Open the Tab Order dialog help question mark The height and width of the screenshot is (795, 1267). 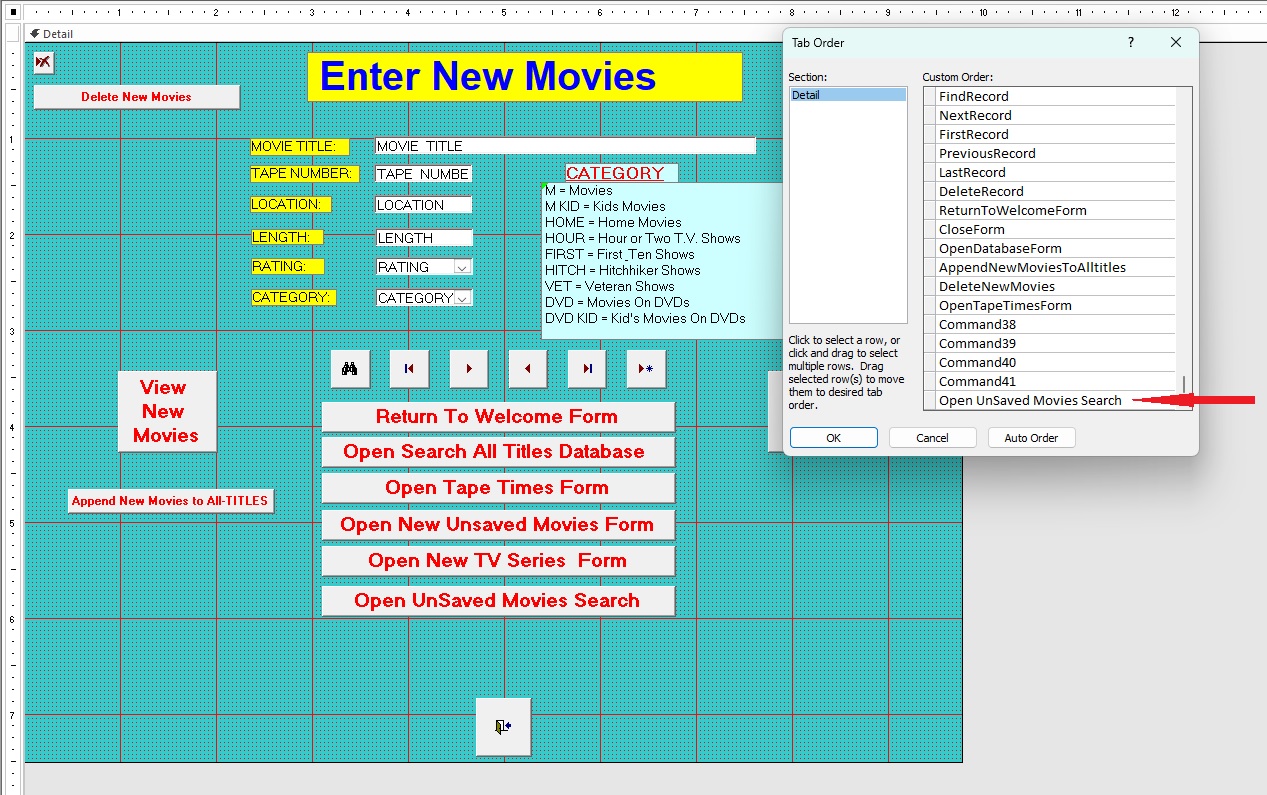click(x=1131, y=42)
